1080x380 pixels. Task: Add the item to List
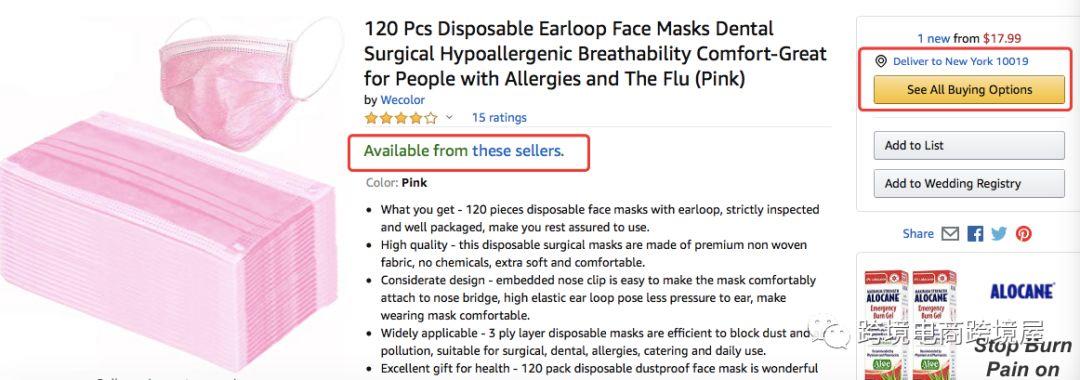[969, 145]
